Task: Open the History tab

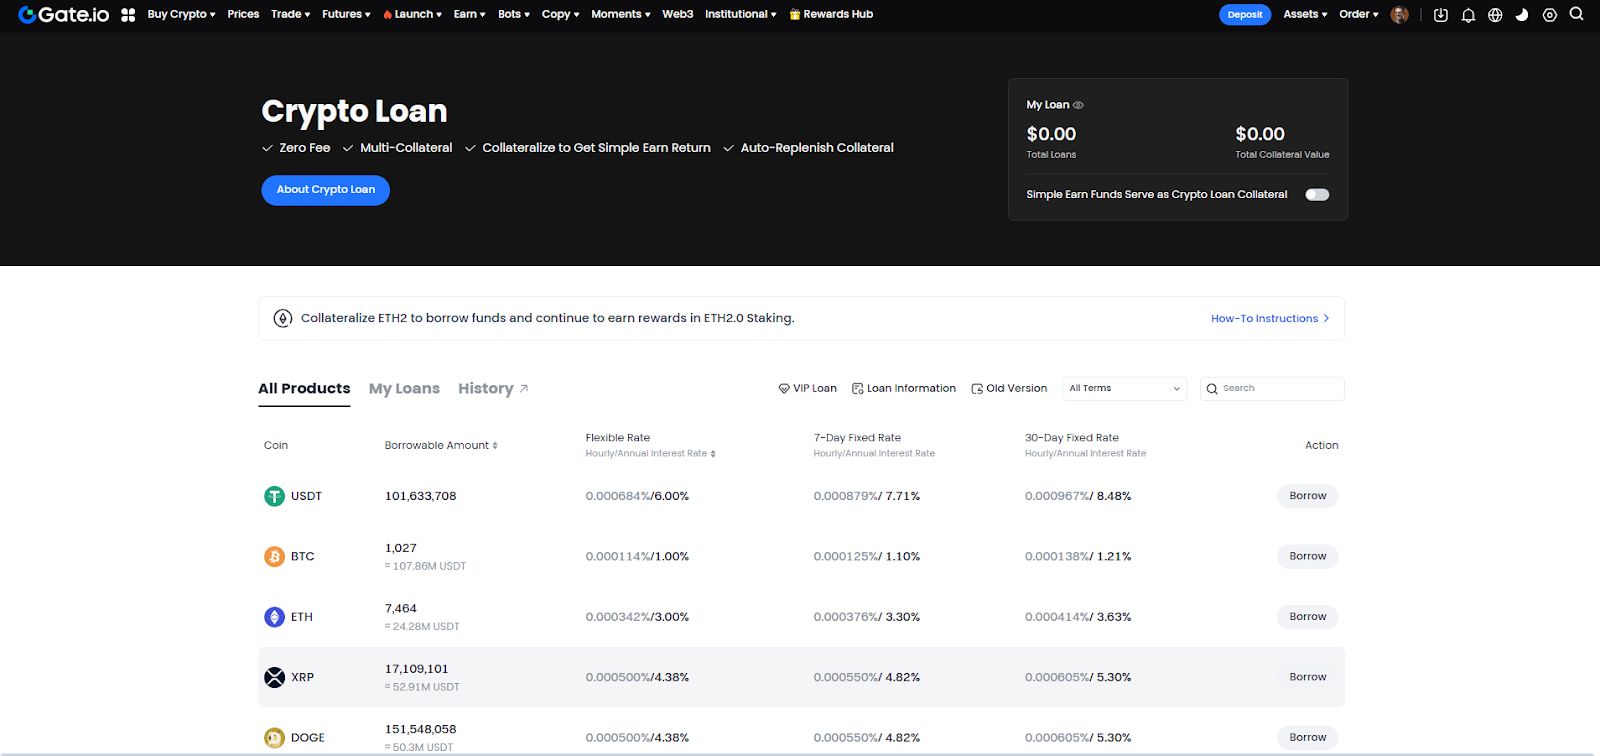Action: click(x=486, y=389)
